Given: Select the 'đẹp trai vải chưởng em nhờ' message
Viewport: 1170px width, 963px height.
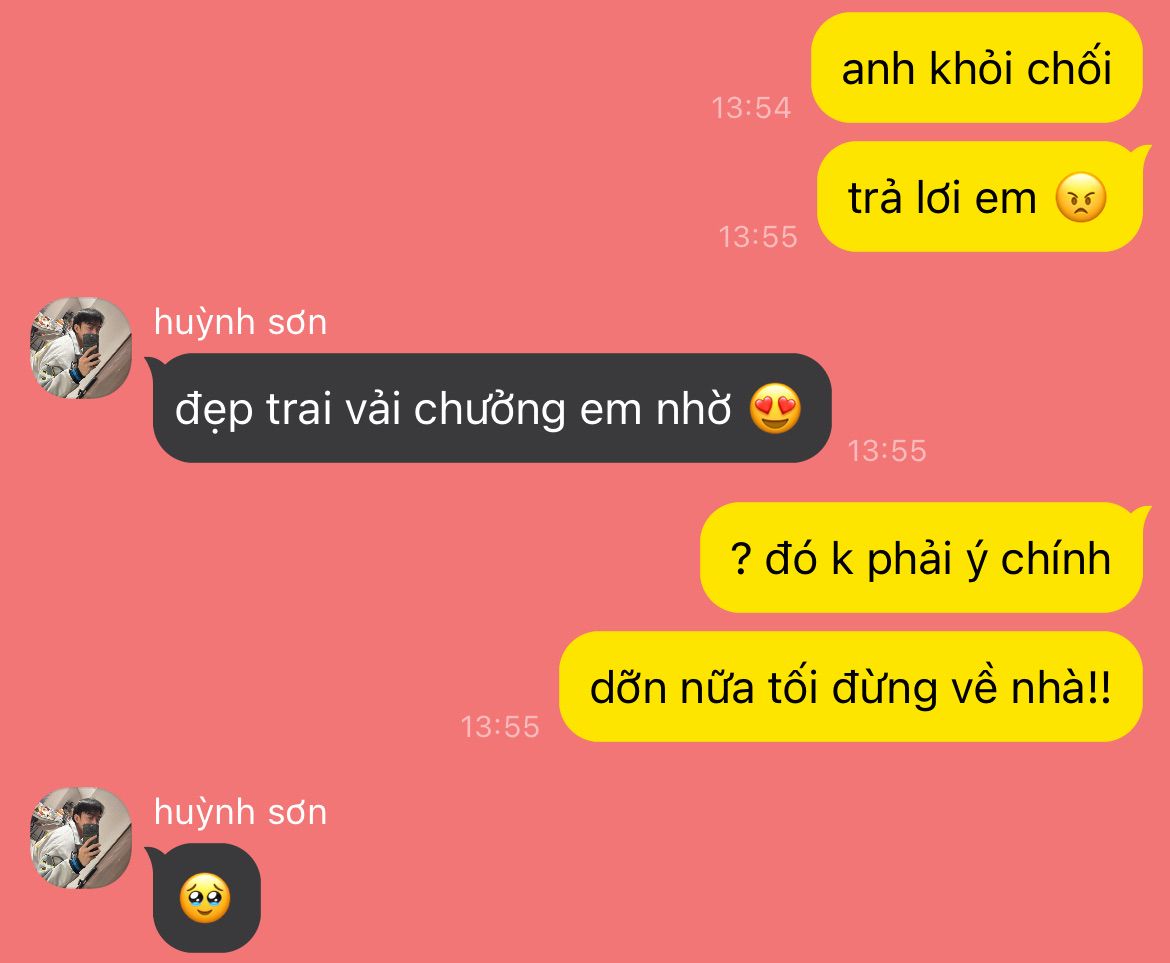Looking at the screenshot, I should click(x=490, y=408).
